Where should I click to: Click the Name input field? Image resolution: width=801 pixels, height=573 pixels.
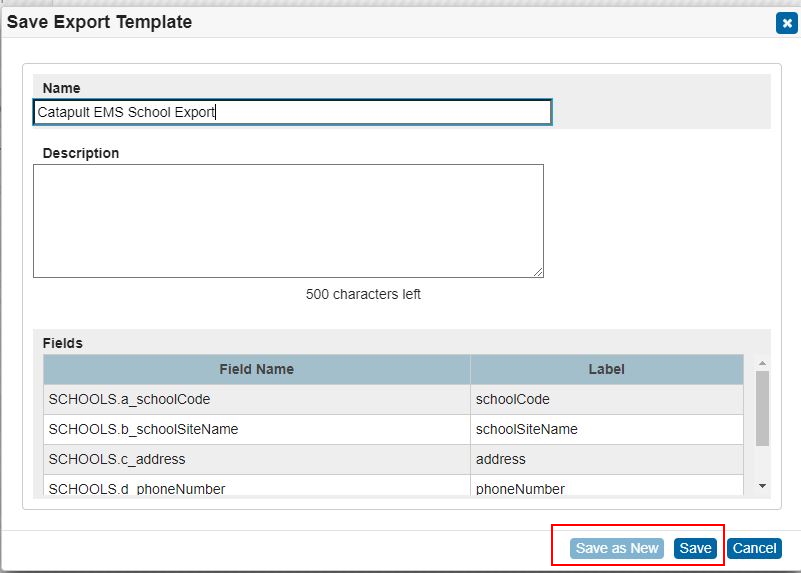[292, 112]
